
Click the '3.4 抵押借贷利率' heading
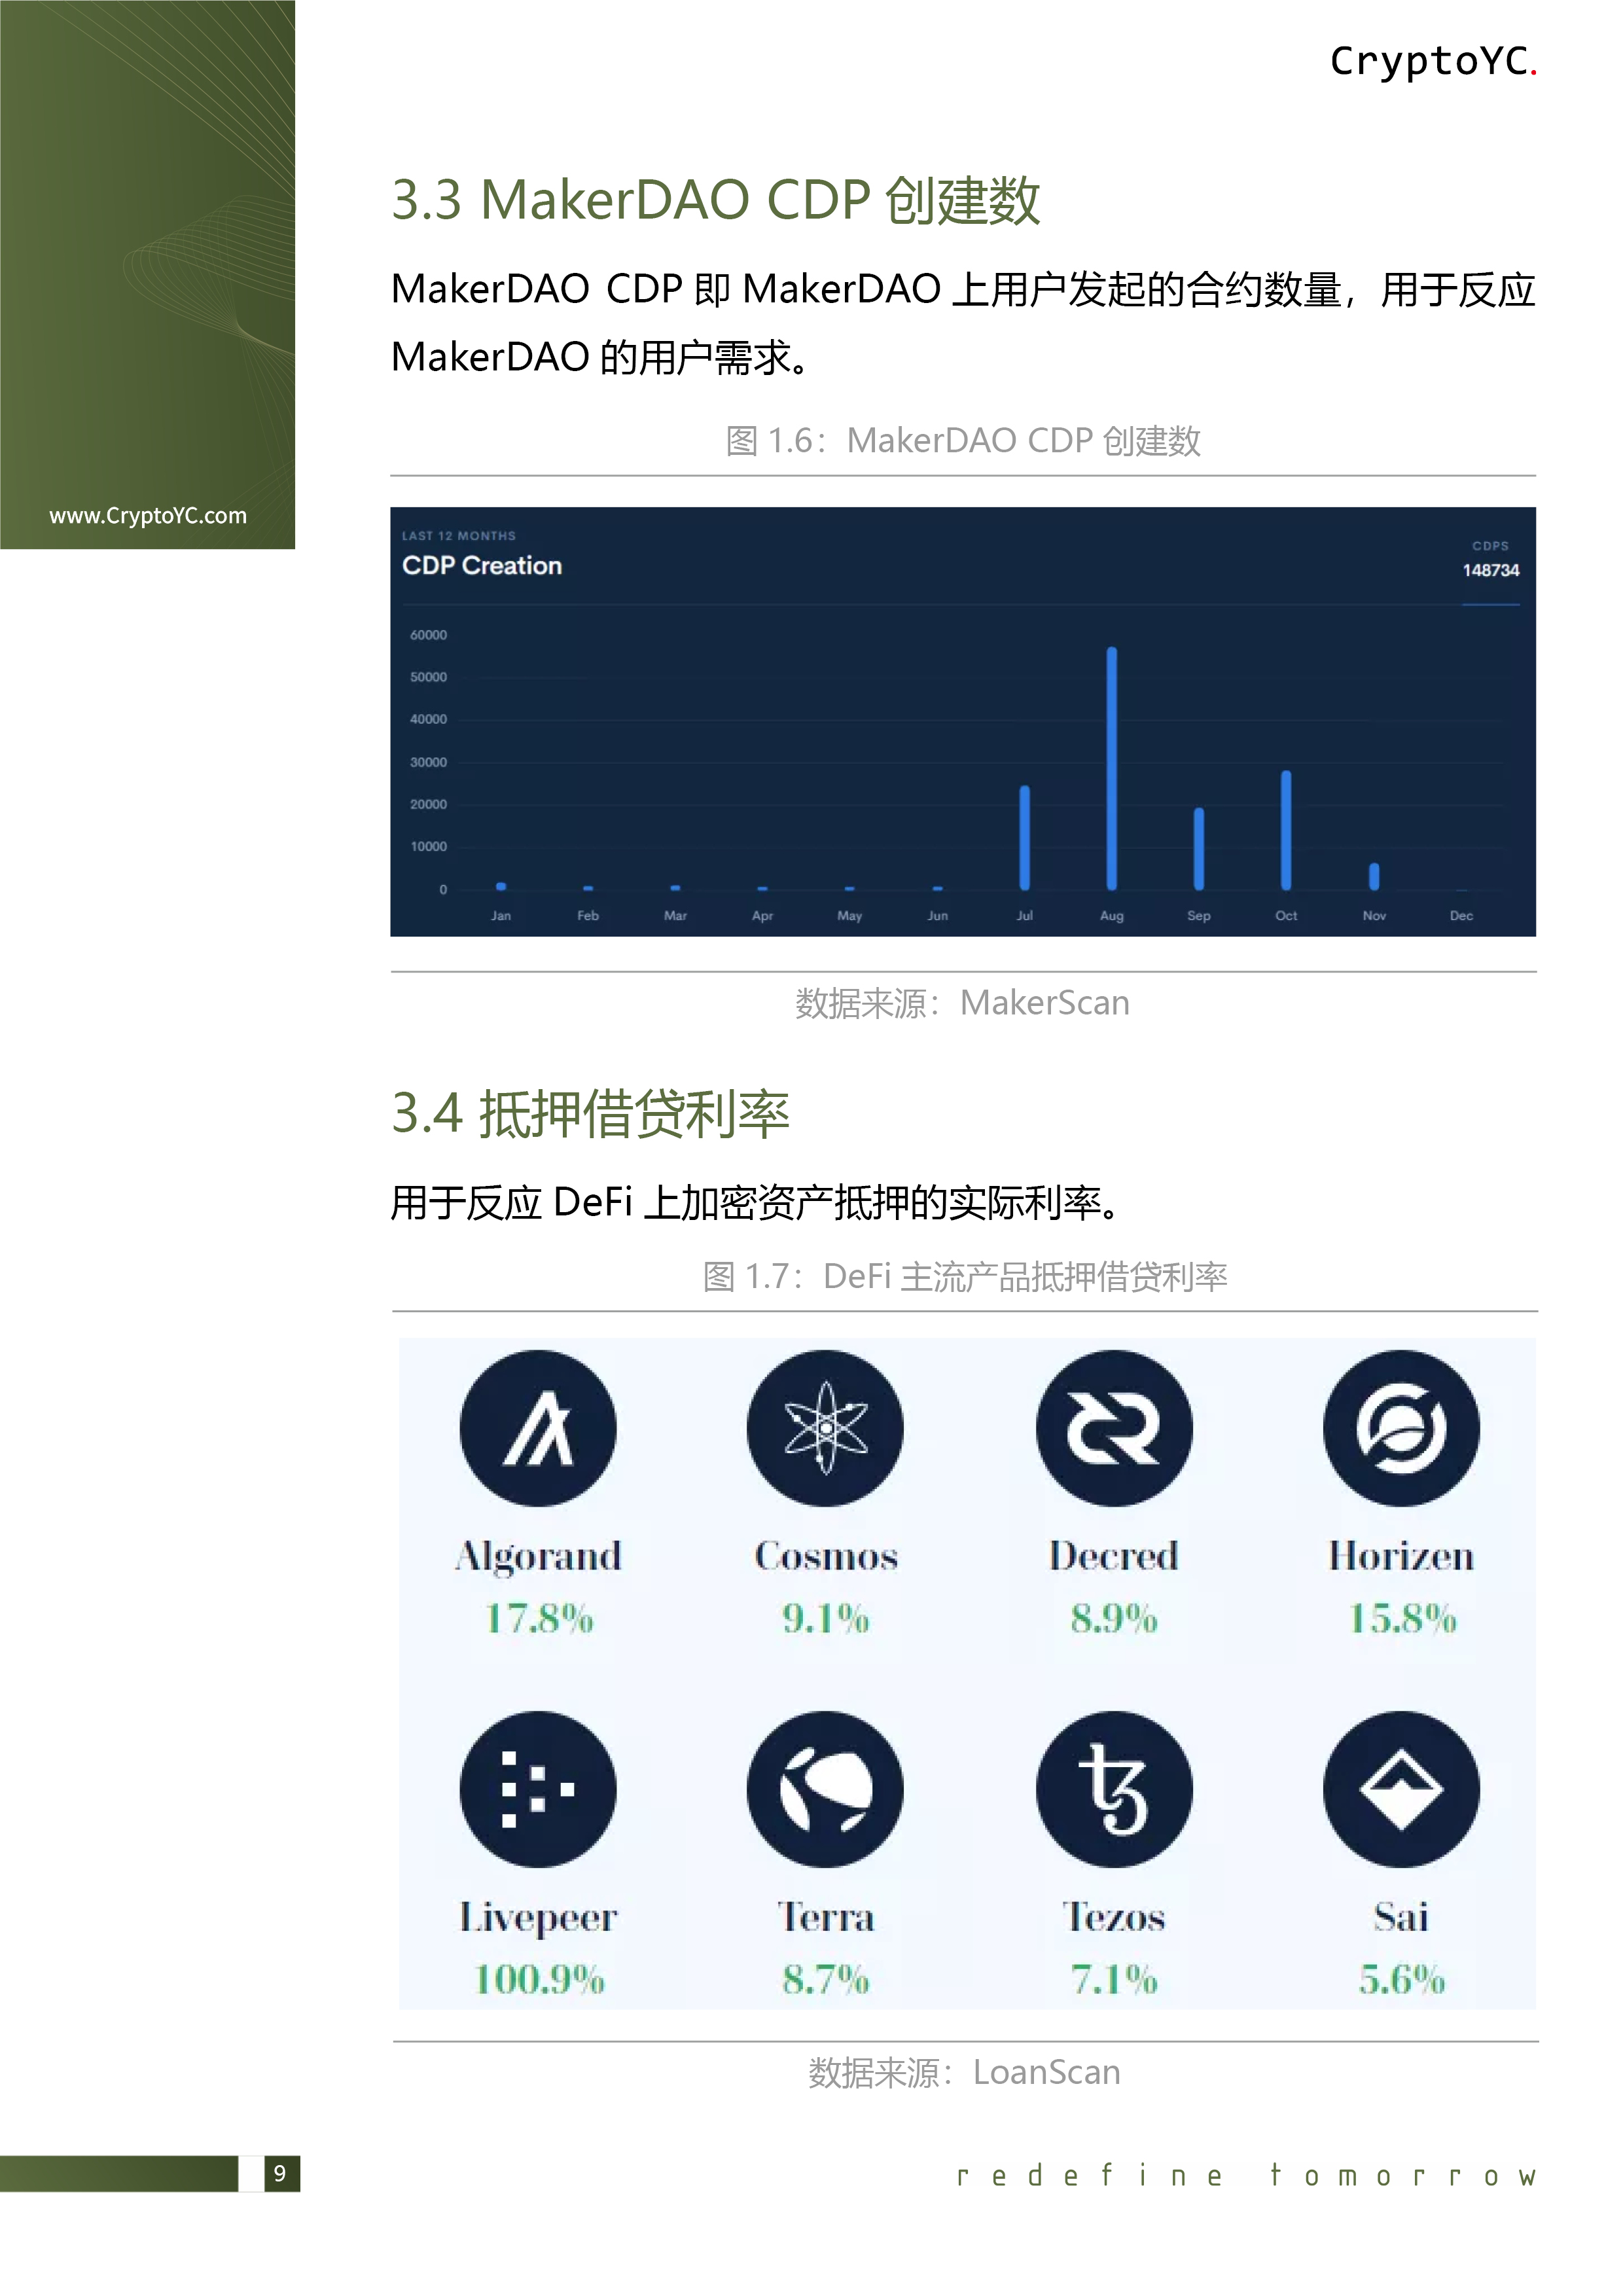pos(590,1114)
